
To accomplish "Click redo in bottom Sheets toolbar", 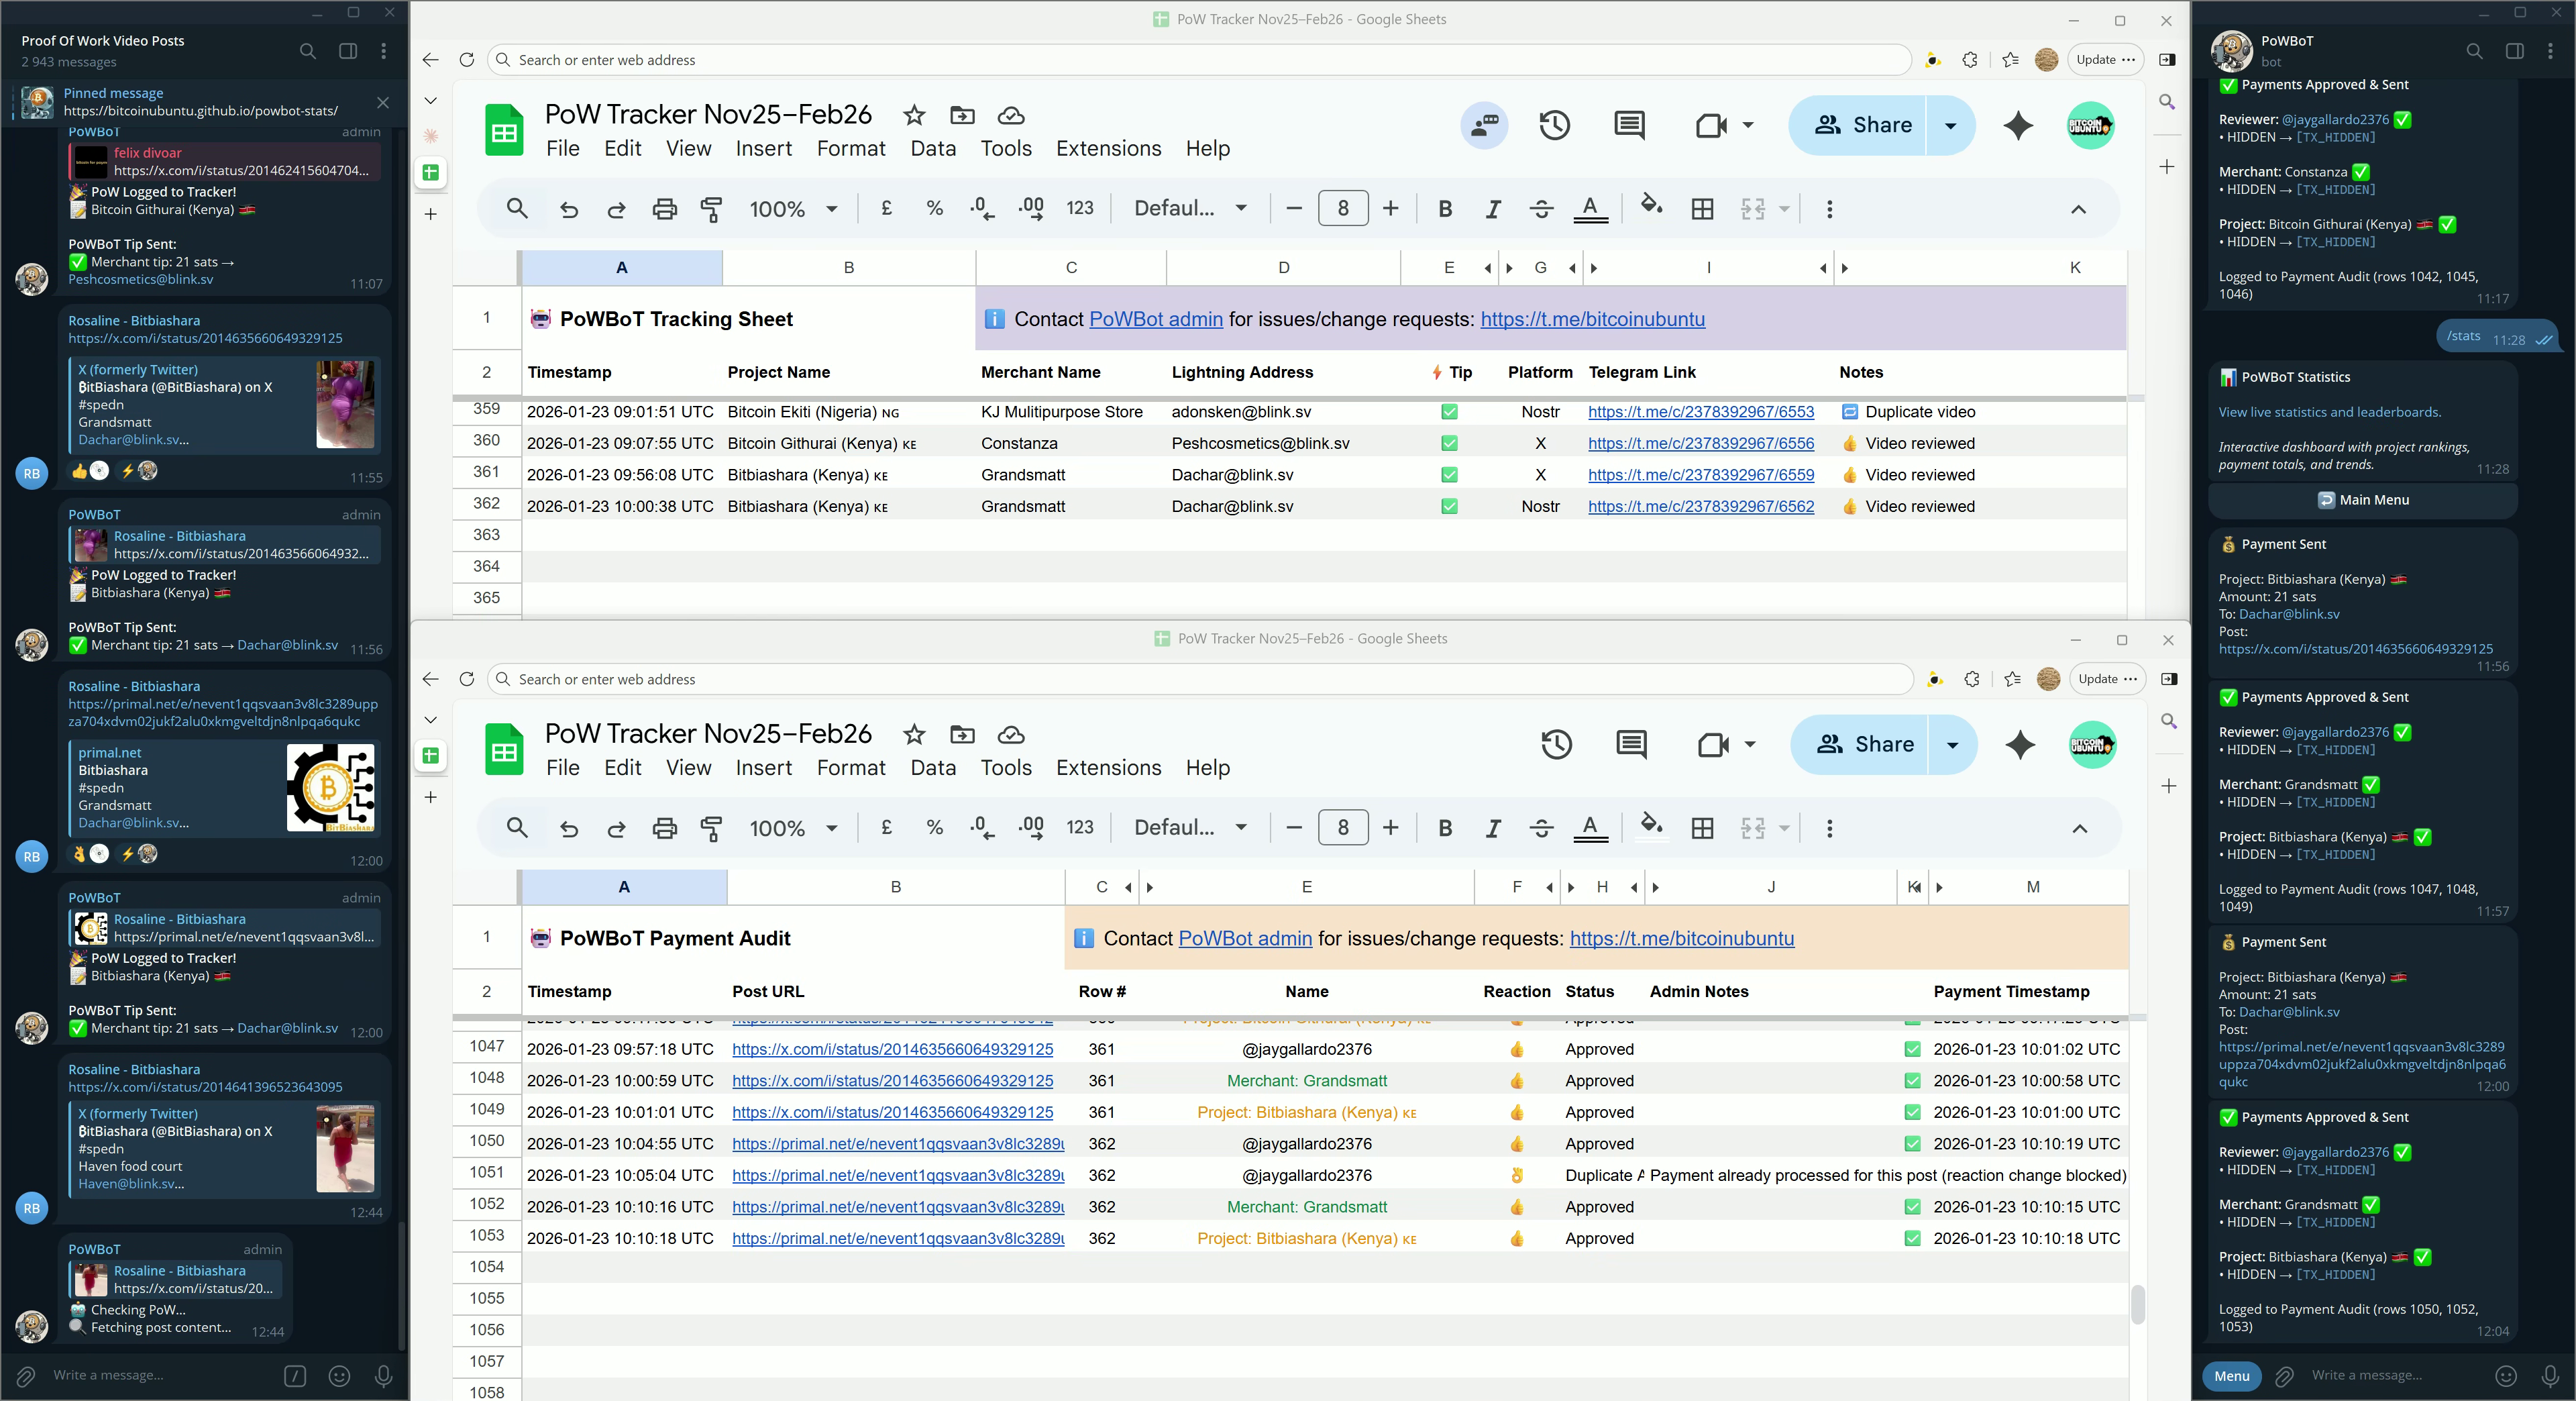I will coord(617,828).
